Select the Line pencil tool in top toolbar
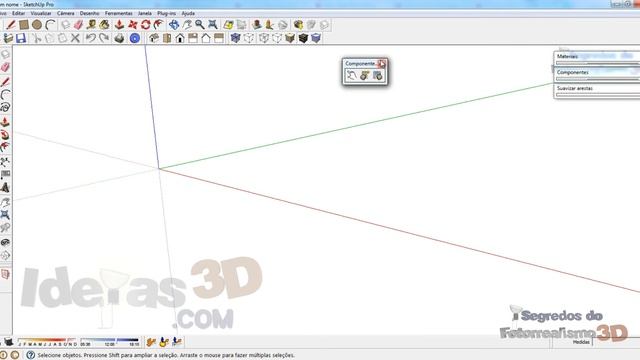 [11, 25]
